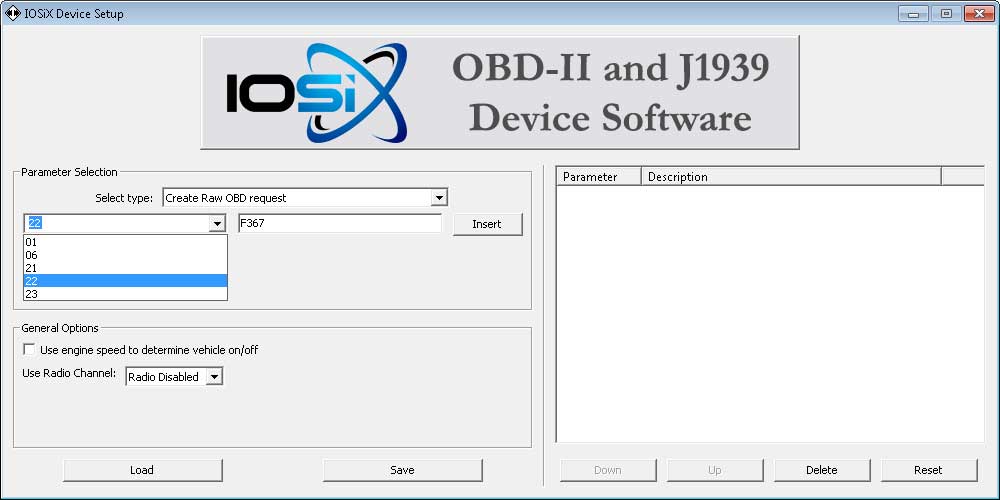
Task: Click the Reset button
Action: (x=929, y=470)
